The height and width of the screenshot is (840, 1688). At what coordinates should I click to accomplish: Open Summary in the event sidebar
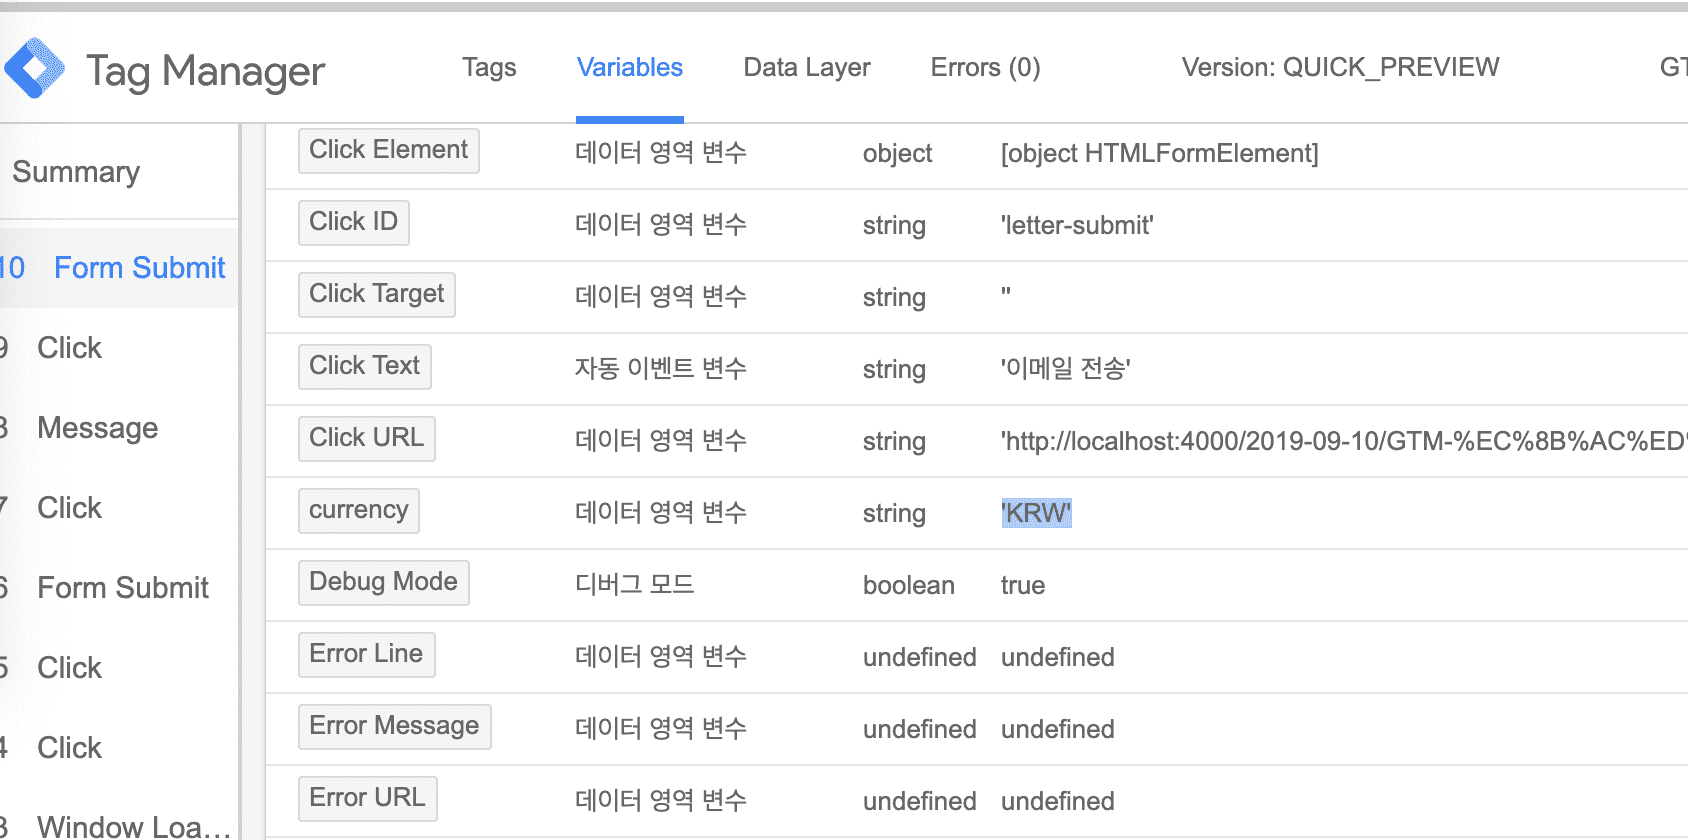[76, 172]
